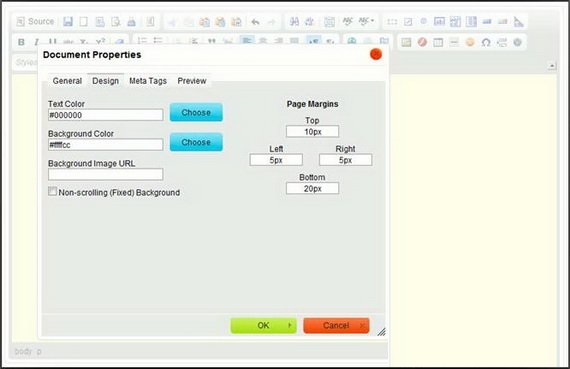Insert a Horizontal Line toolbar icon
The image size is (570, 369).
(x=454, y=42)
